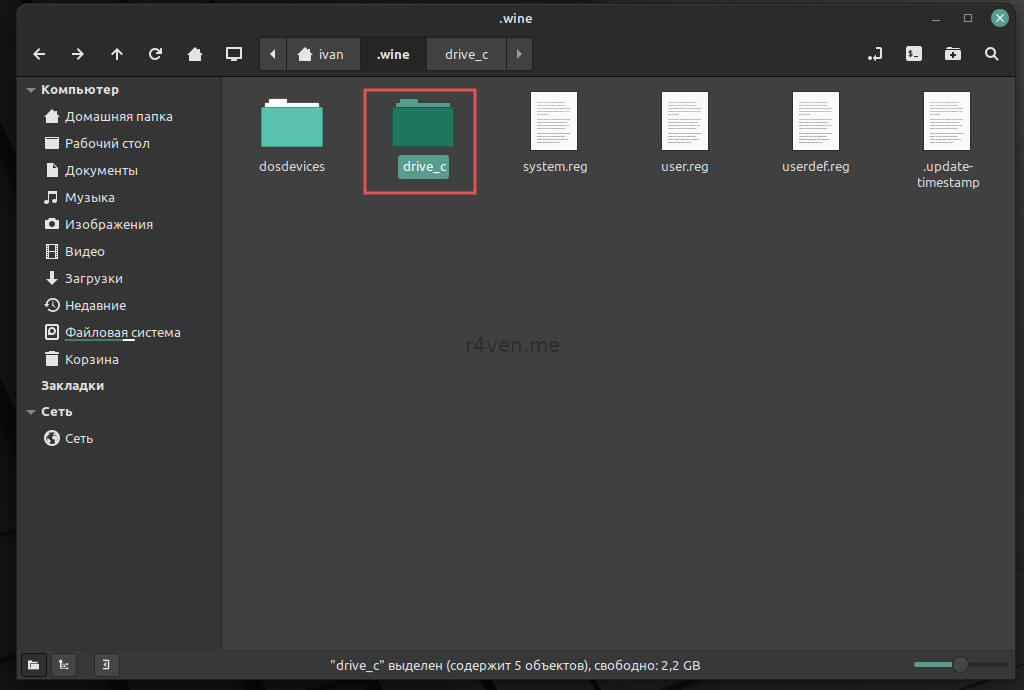Click the Computer monitor toolbar icon
Image resolution: width=1024 pixels, height=690 pixels.
click(234, 54)
